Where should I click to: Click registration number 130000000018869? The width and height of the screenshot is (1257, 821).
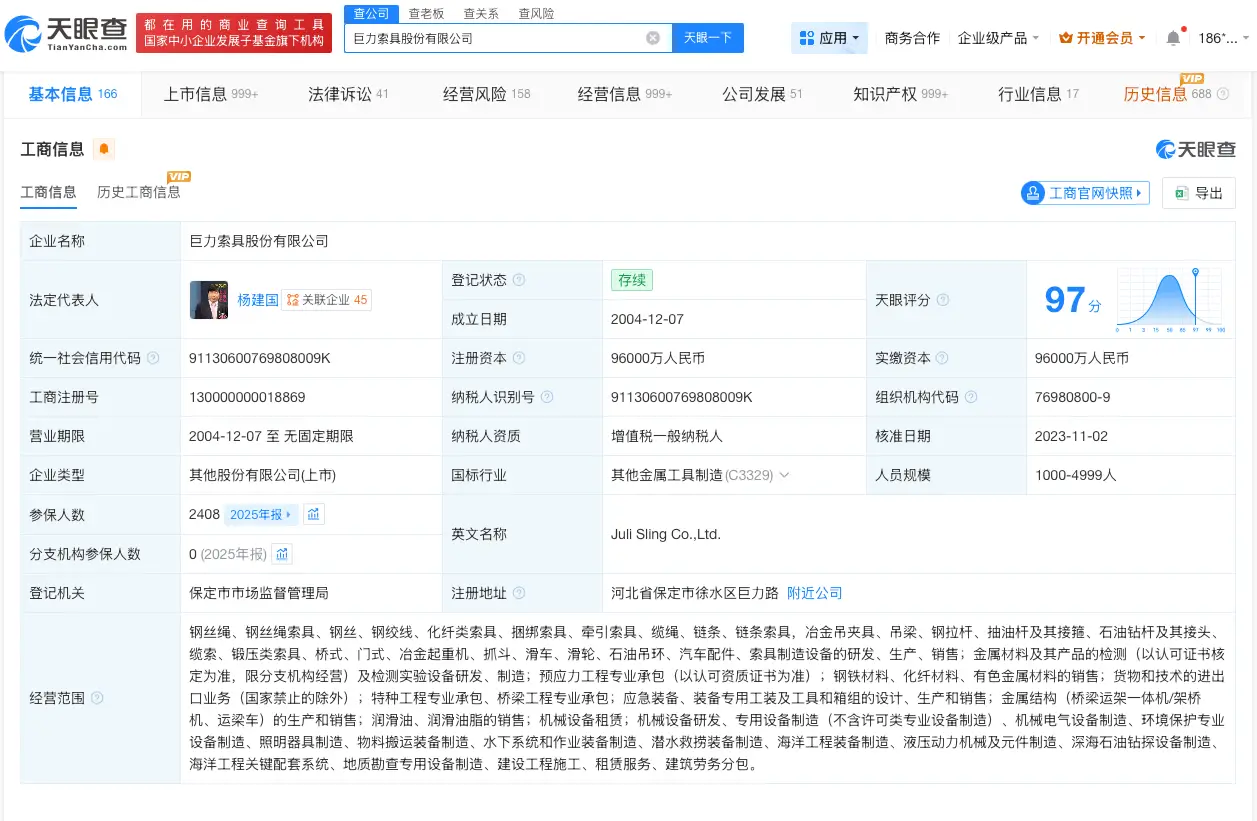coord(247,397)
